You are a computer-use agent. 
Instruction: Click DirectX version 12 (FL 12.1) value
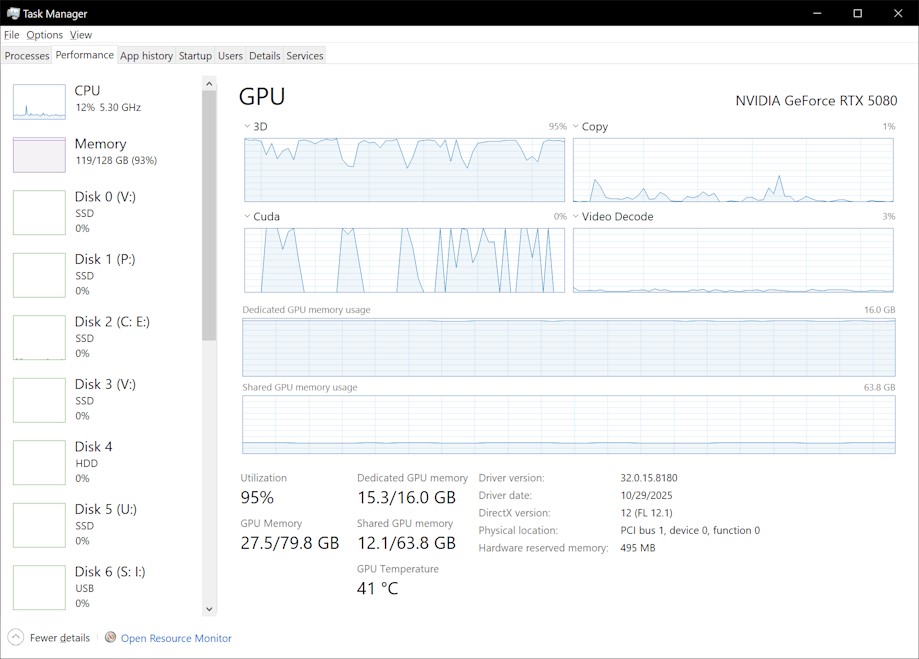tap(646, 513)
